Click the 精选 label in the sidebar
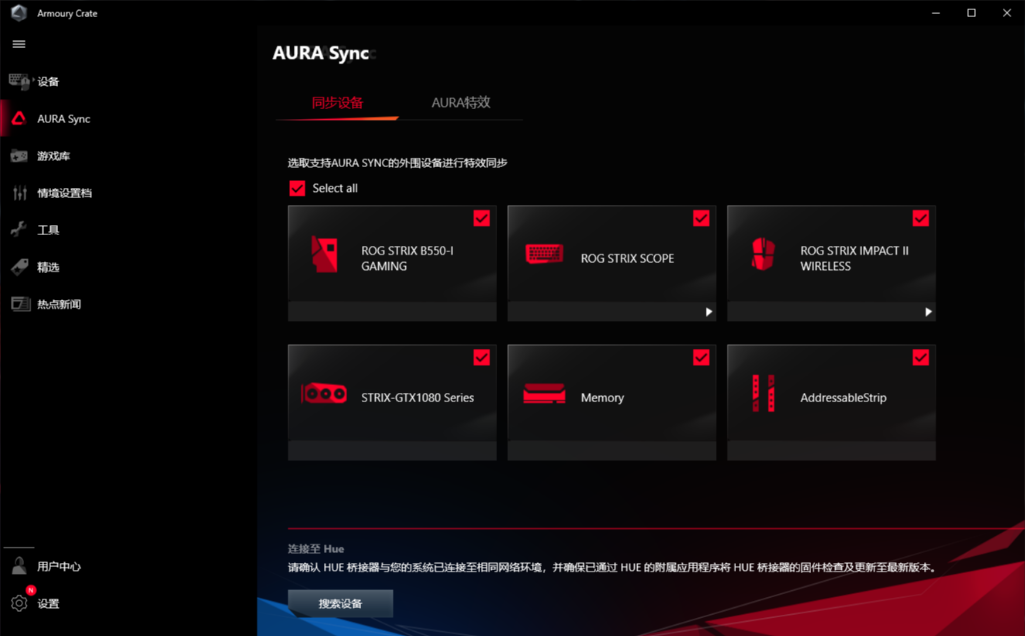This screenshot has width=1025, height=636. (x=48, y=267)
